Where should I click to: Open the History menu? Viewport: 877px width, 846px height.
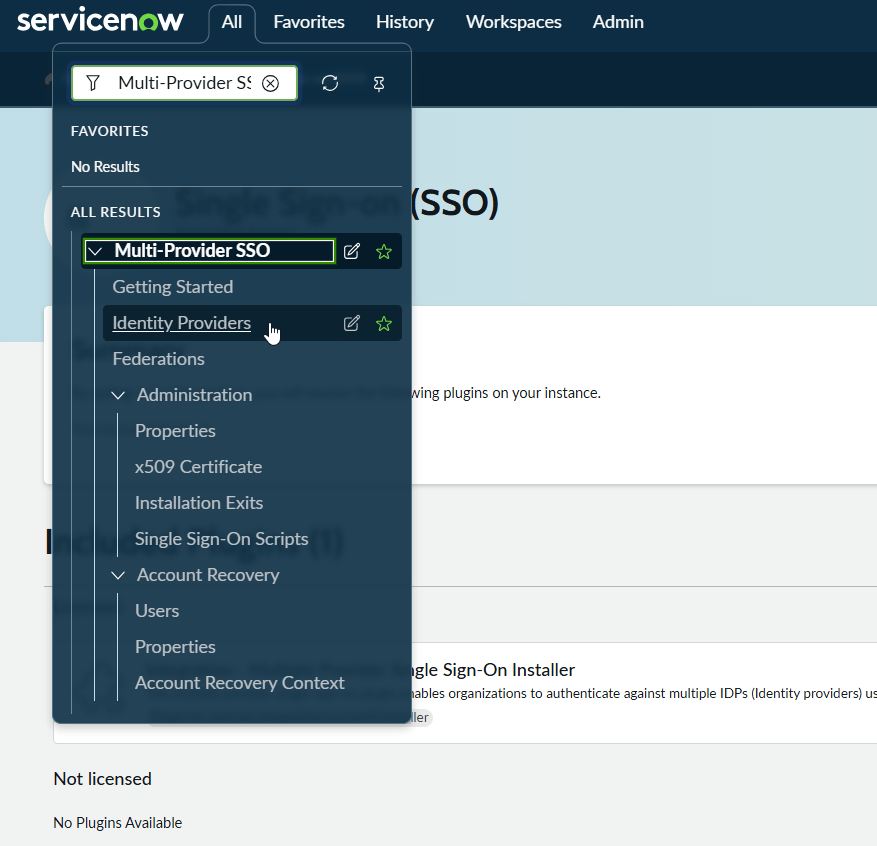(405, 22)
